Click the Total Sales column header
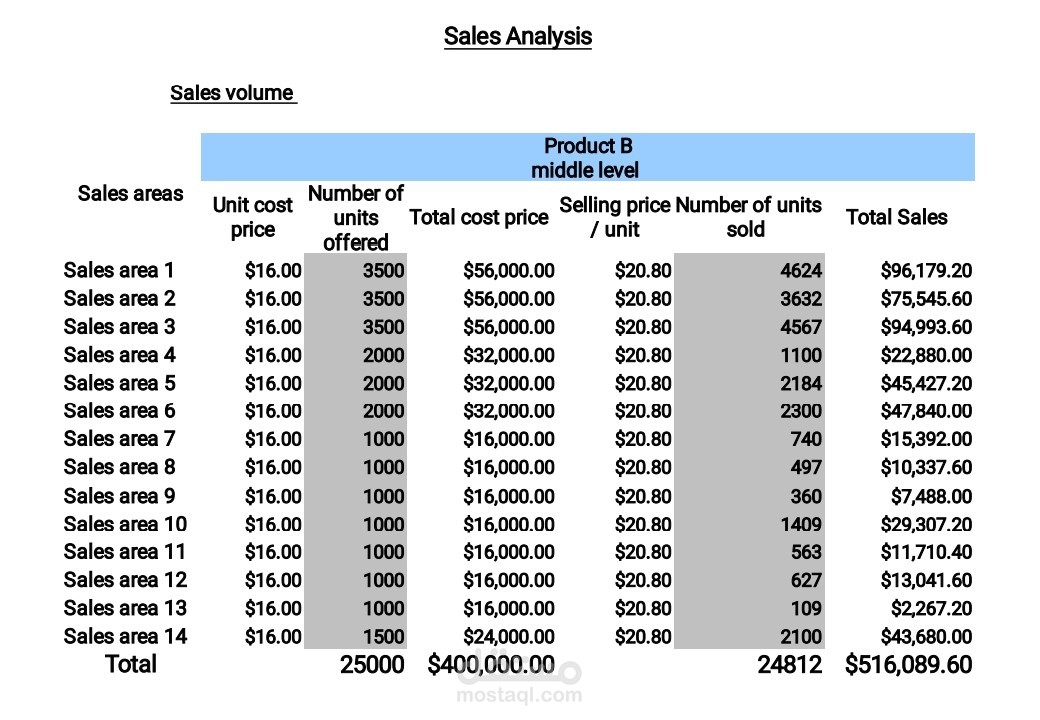1040x720 pixels. click(x=897, y=217)
